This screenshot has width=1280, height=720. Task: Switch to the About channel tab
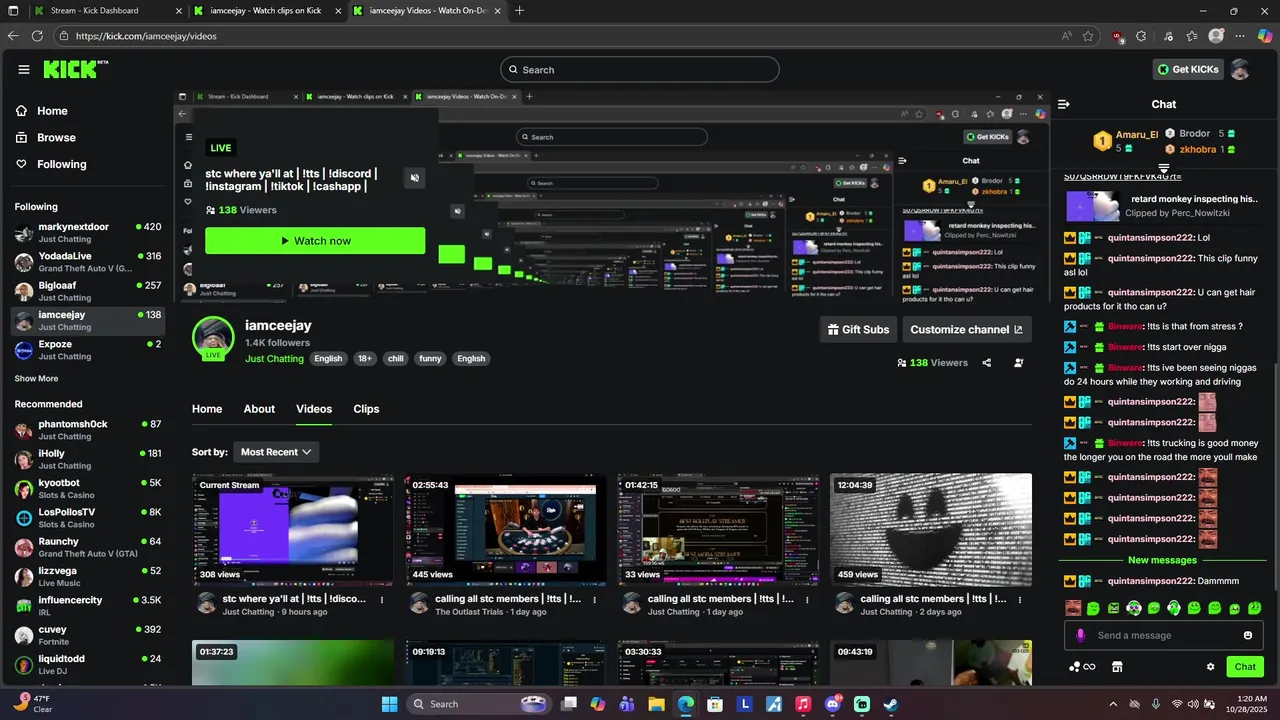click(x=259, y=409)
